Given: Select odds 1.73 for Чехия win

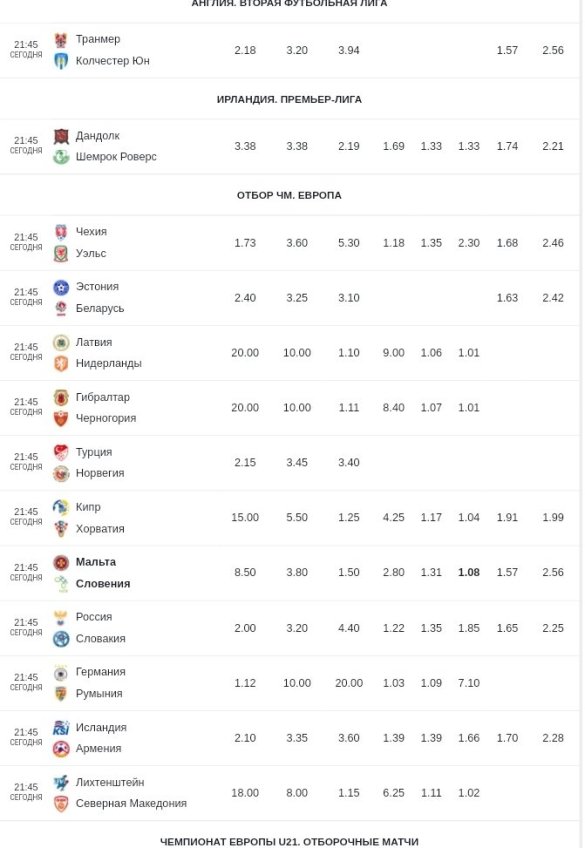Looking at the screenshot, I should pos(245,243).
